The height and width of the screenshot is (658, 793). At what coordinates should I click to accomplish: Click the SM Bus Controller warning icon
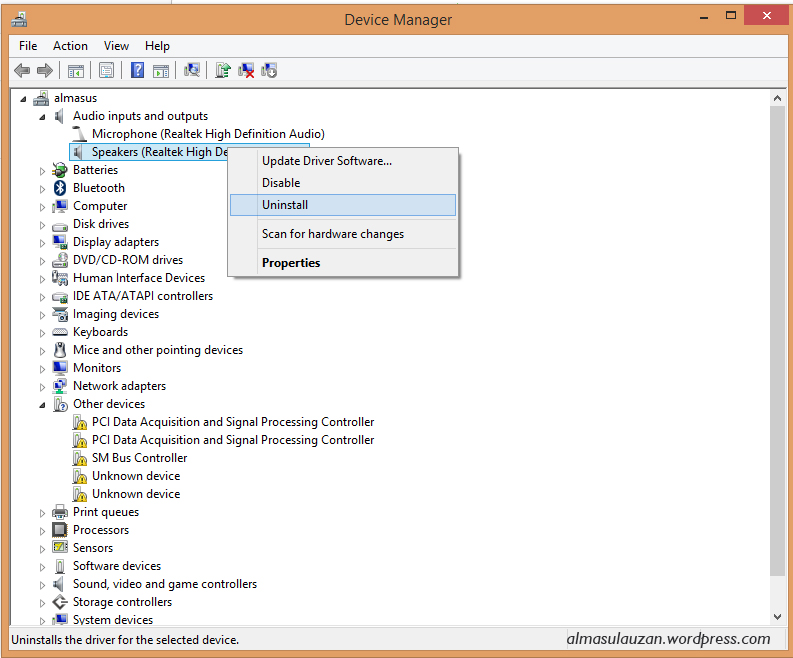tap(79, 458)
